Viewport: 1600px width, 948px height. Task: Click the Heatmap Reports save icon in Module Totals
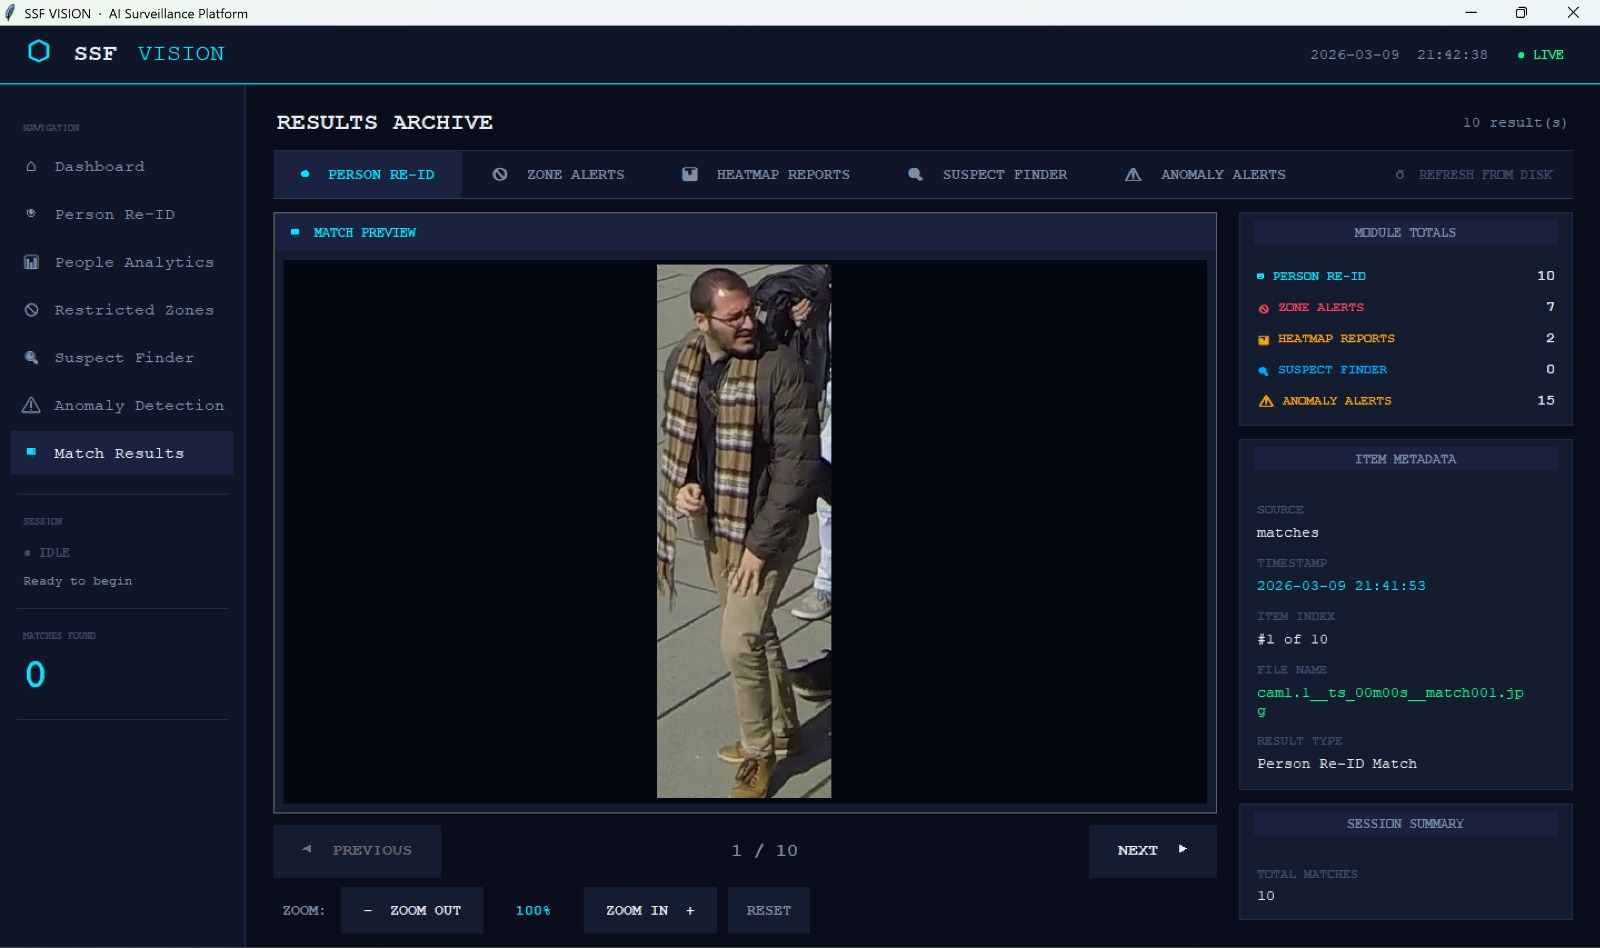point(1264,339)
